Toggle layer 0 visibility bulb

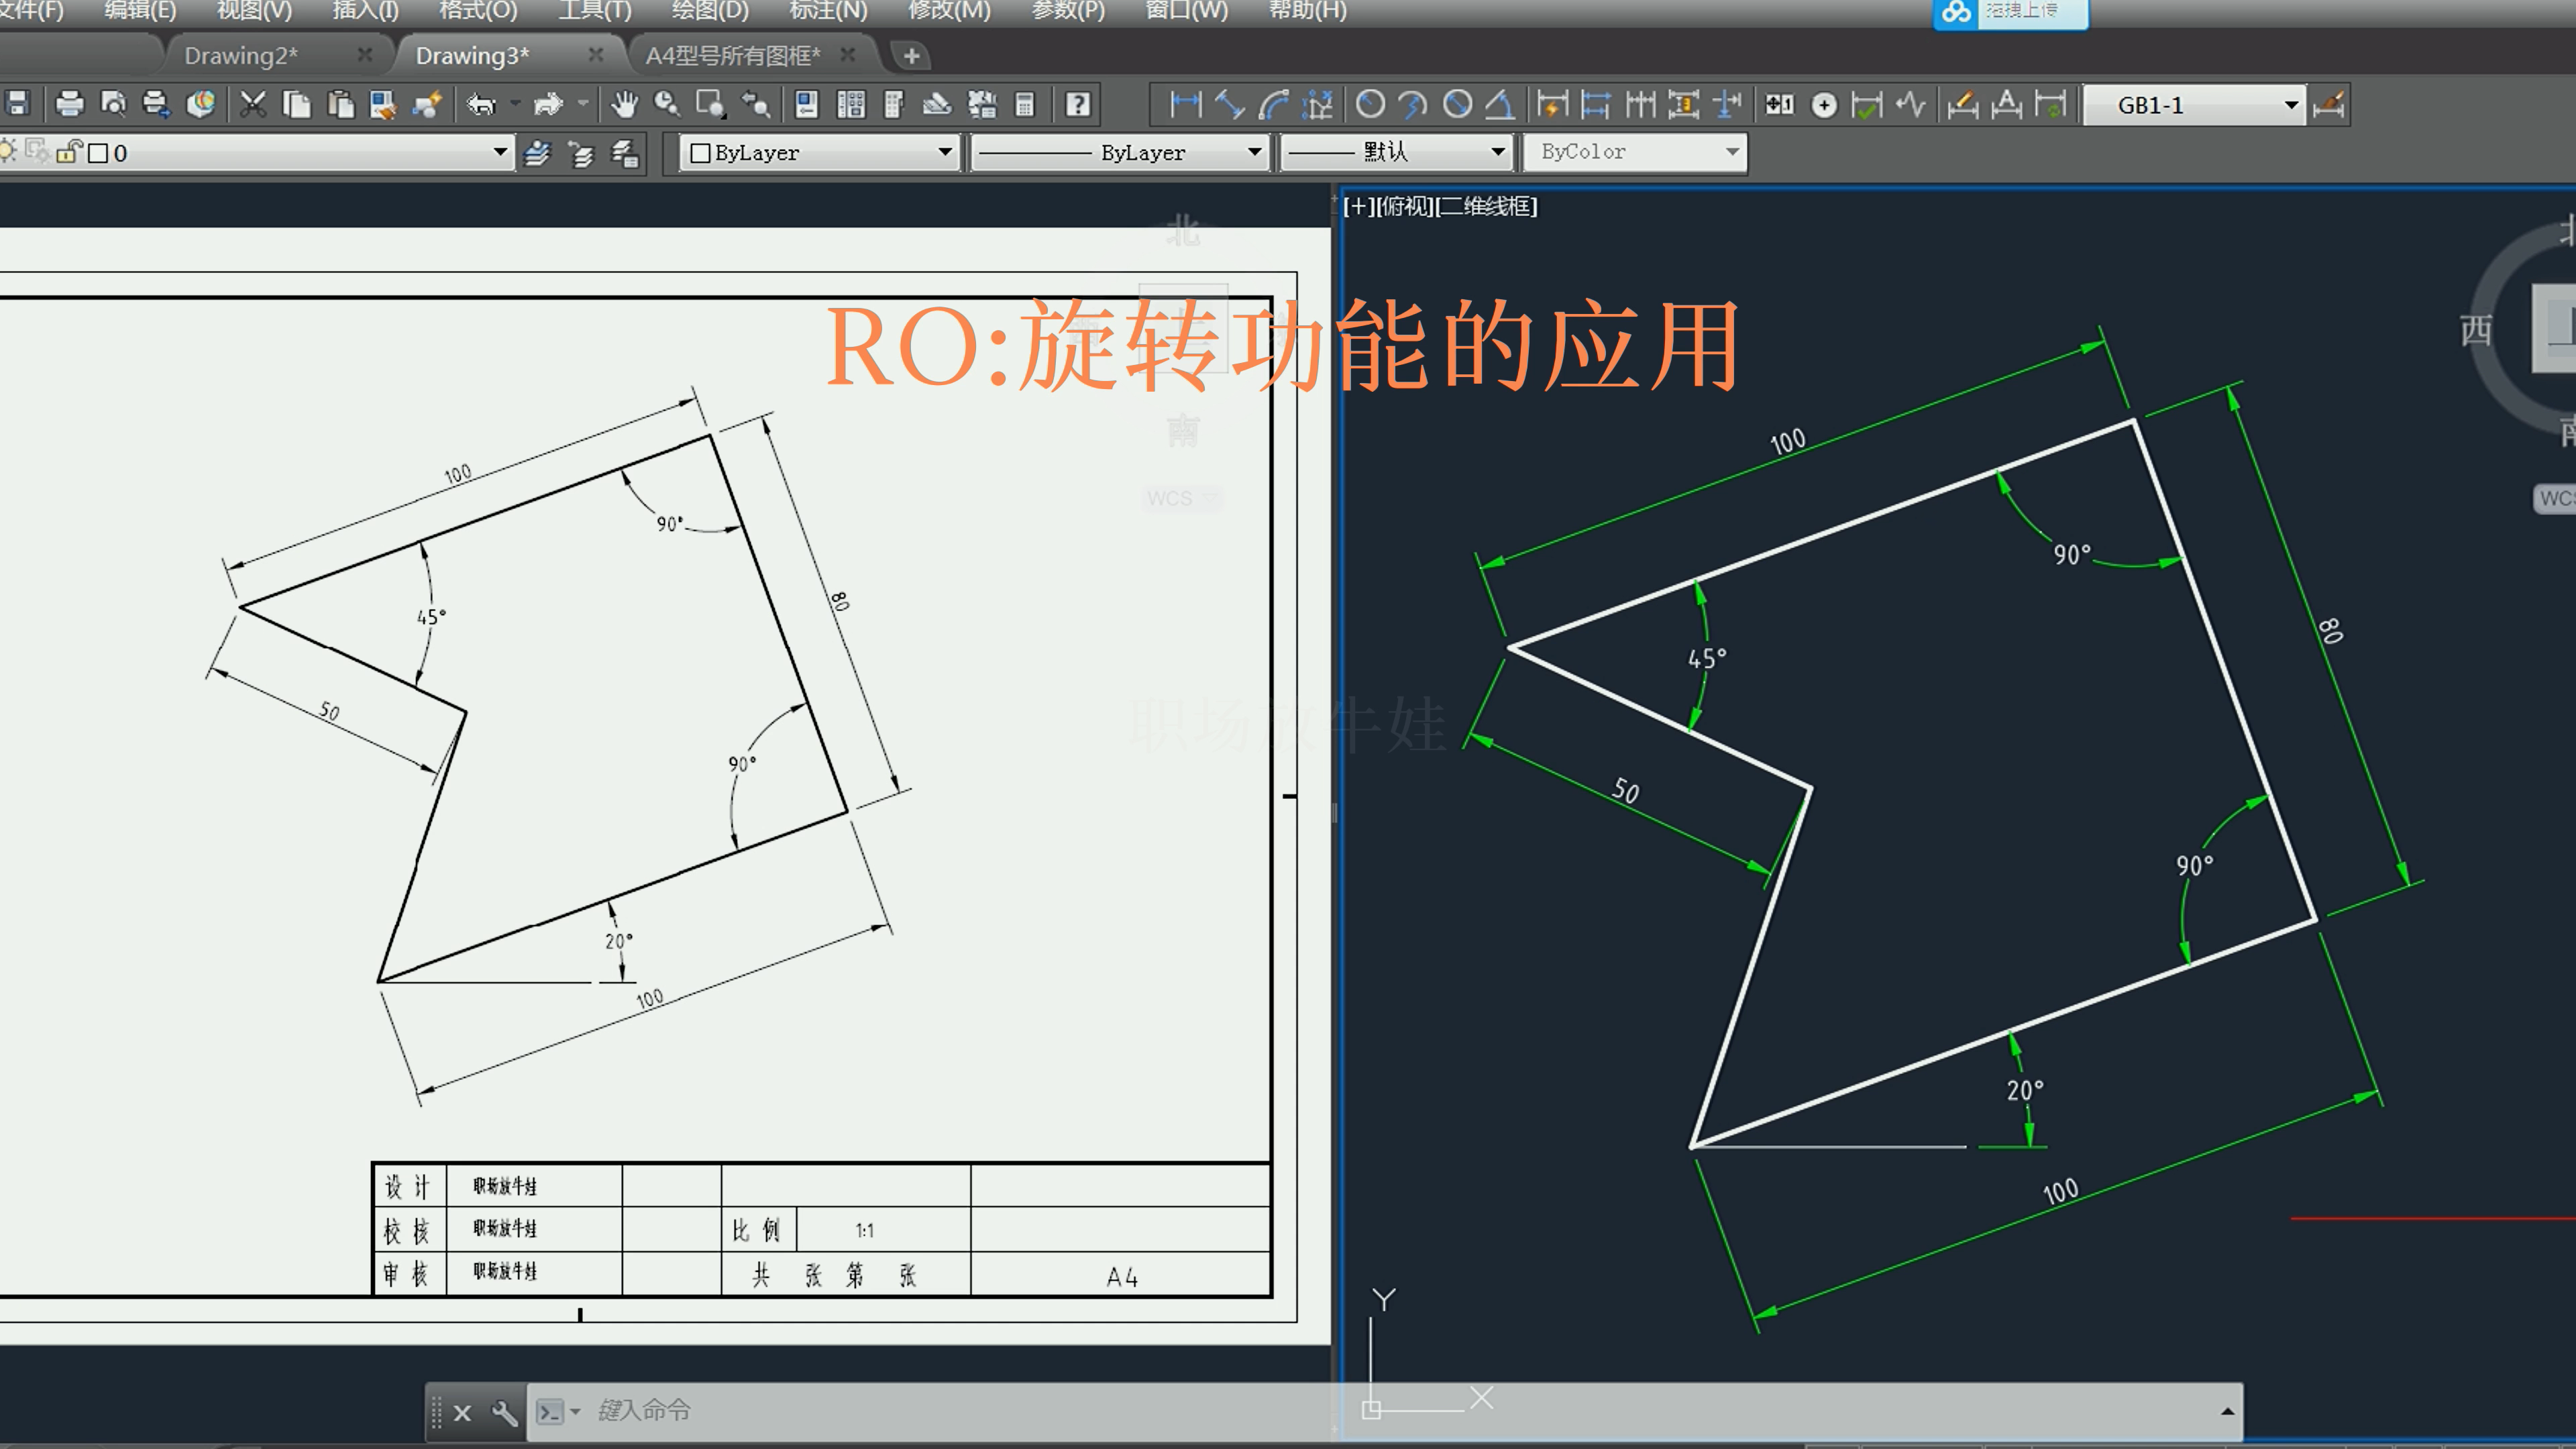pos(8,152)
